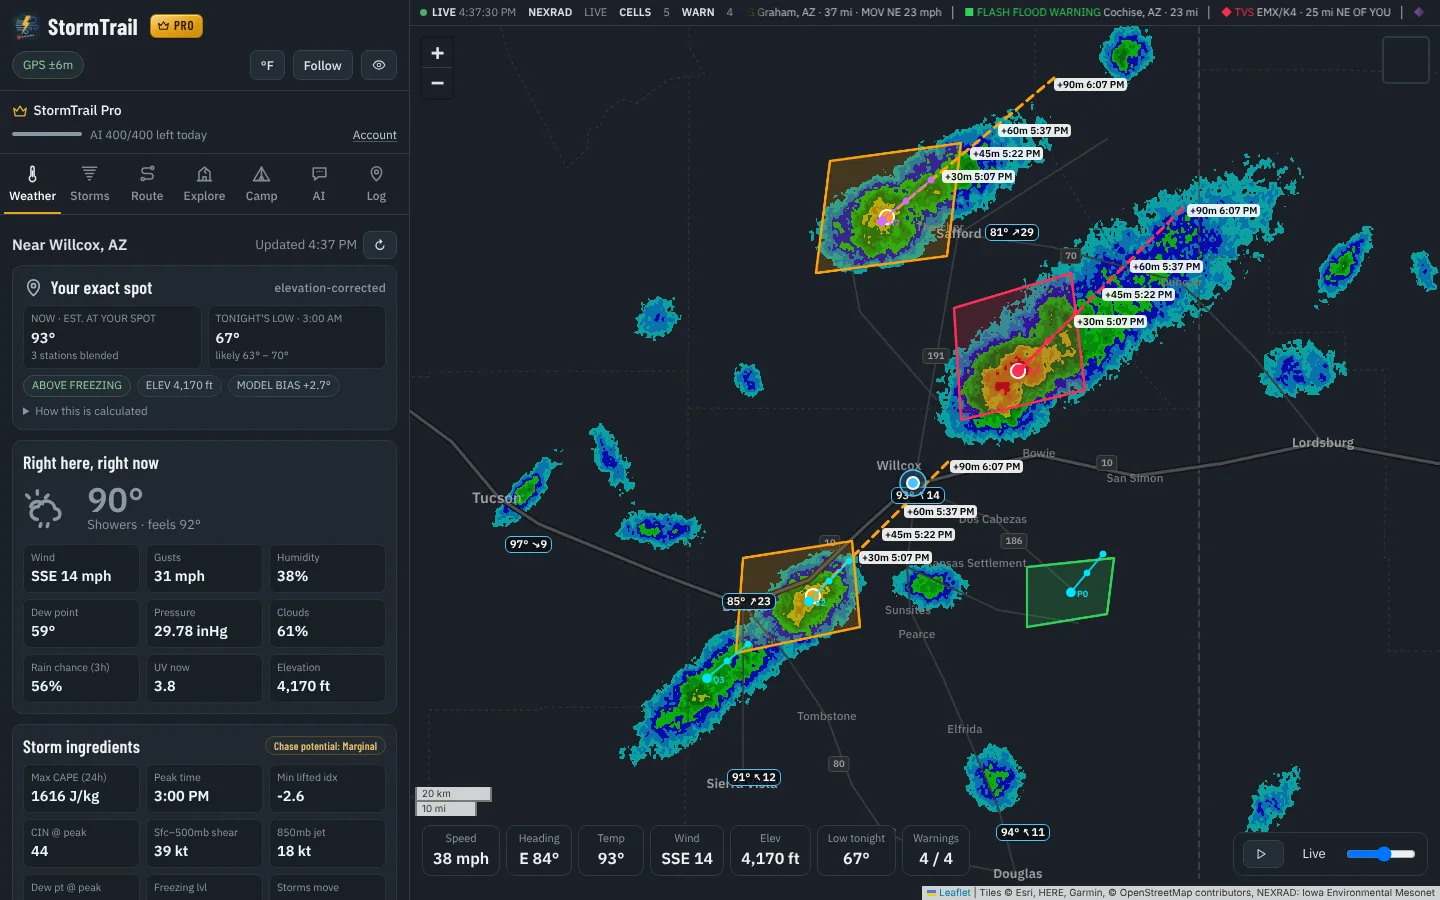Click the Chase potential: Marginal badge
Viewport: 1440px width, 900px height.
[325, 746]
